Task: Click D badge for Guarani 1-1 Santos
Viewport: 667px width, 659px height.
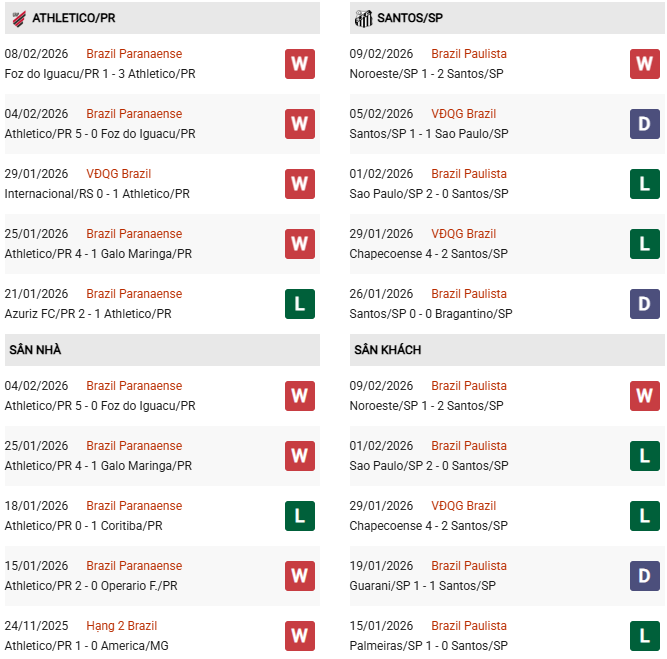Action: pyautogui.click(x=645, y=576)
